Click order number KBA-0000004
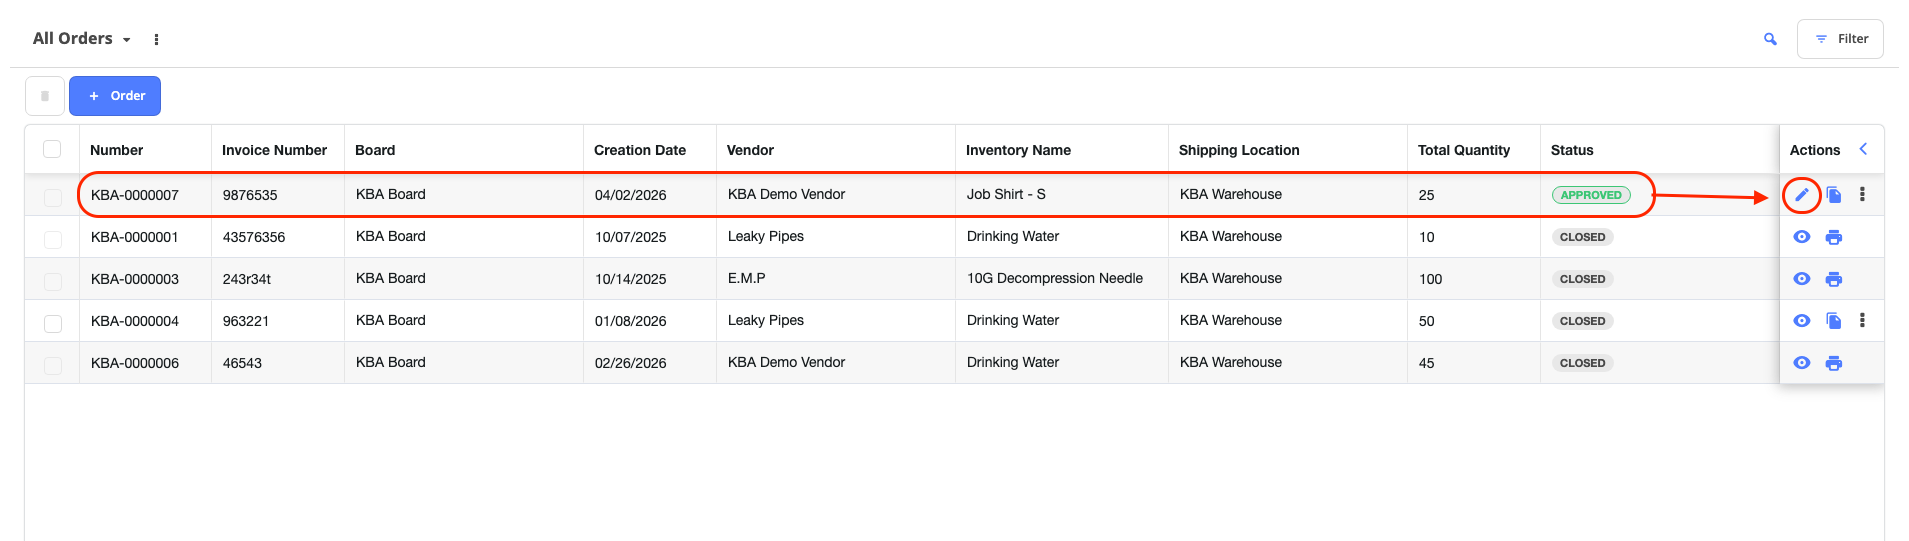The width and height of the screenshot is (1909, 541). tap(135, 321)
